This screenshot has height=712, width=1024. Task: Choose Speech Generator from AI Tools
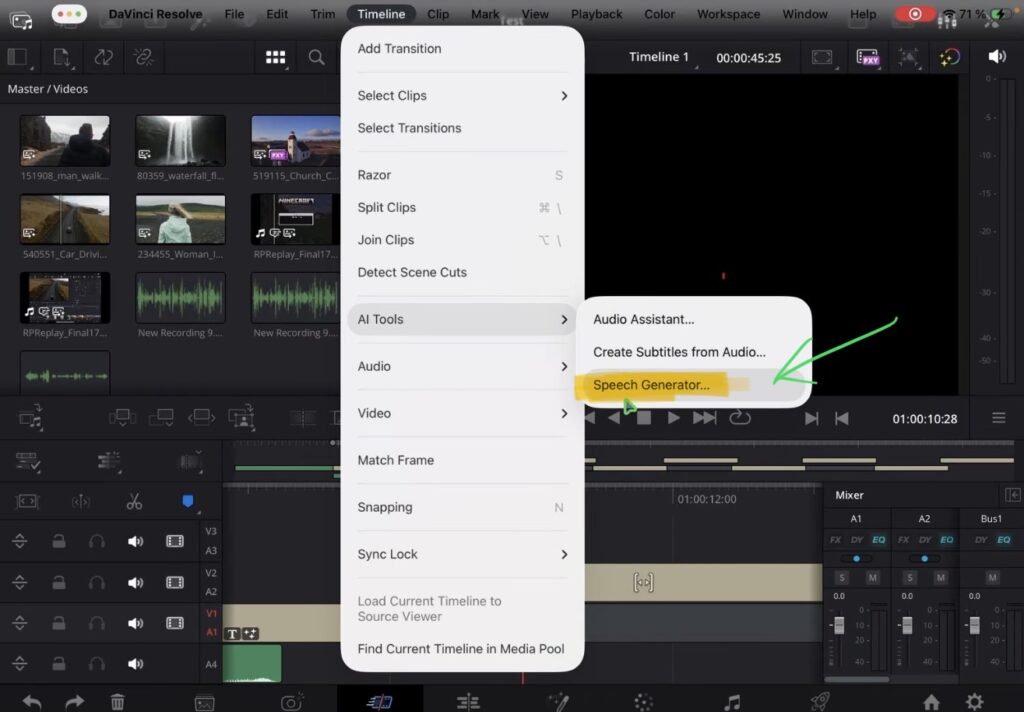tap(694, 385)
